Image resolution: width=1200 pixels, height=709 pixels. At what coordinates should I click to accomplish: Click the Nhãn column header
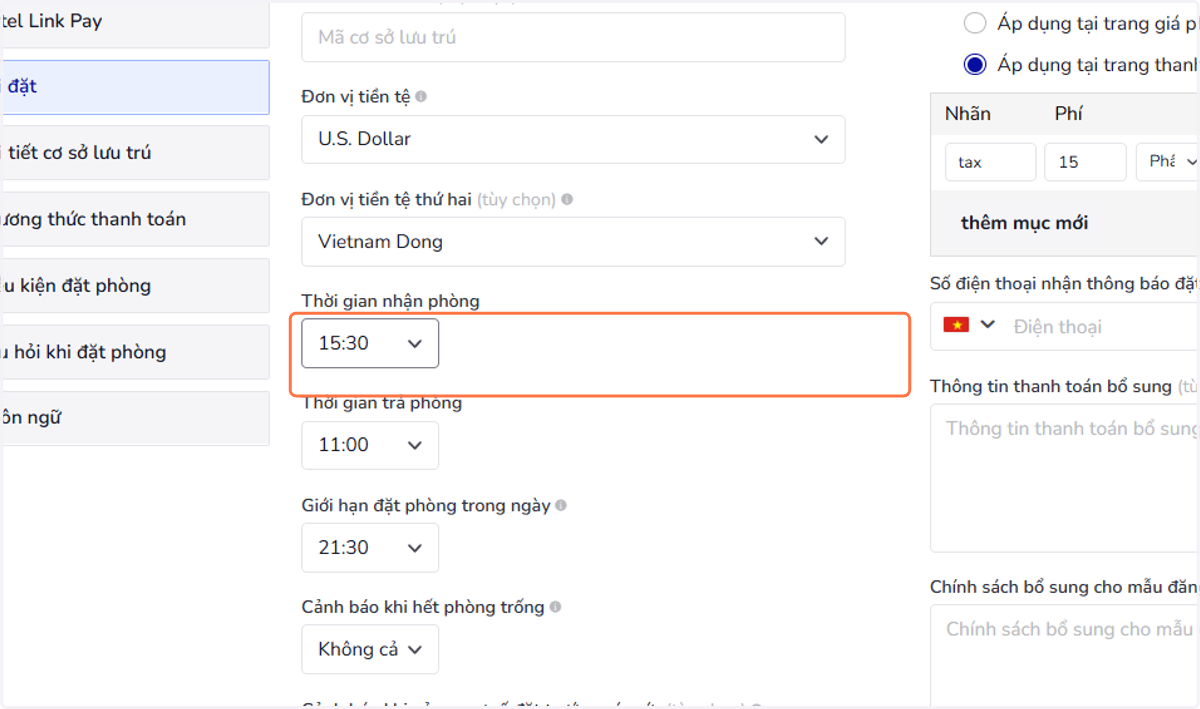[968, 114]
